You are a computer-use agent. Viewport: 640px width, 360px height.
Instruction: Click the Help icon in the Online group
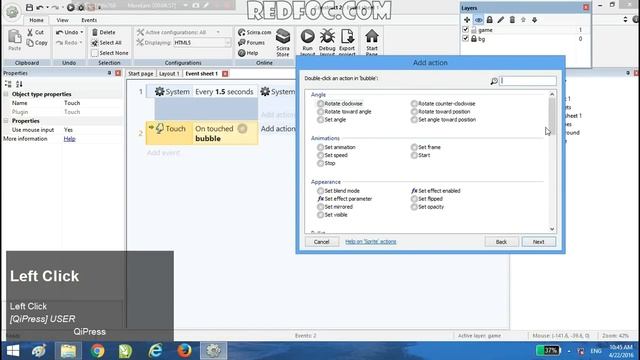(242, 53)
